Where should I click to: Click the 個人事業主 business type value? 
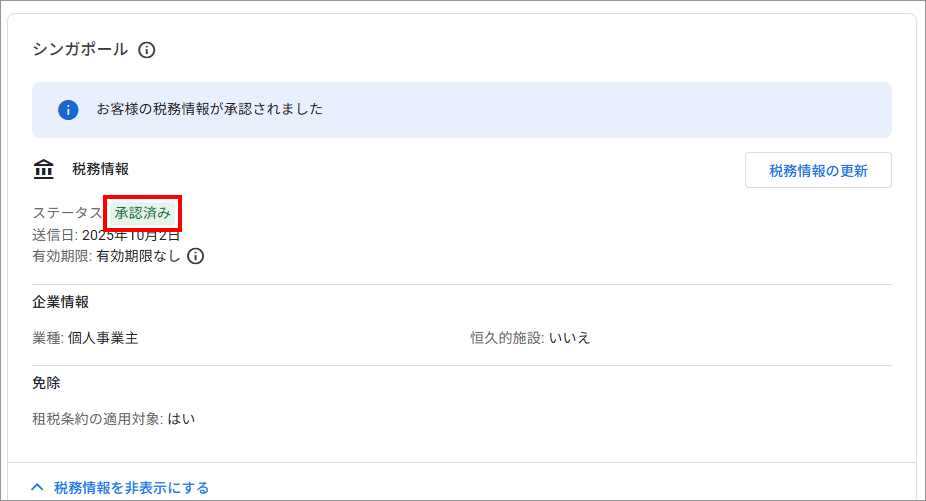point(103,338)
